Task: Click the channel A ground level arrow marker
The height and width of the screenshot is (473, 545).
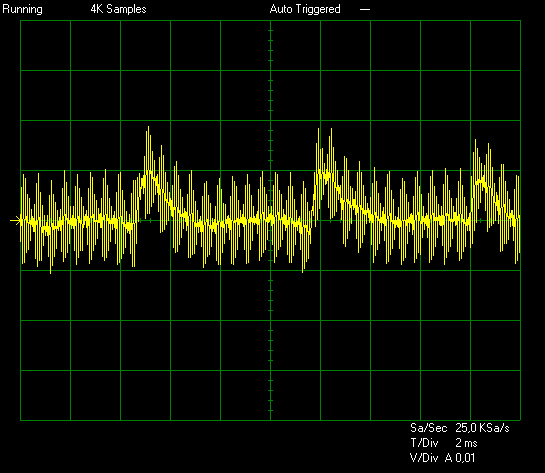Action: tap(15, 220)
